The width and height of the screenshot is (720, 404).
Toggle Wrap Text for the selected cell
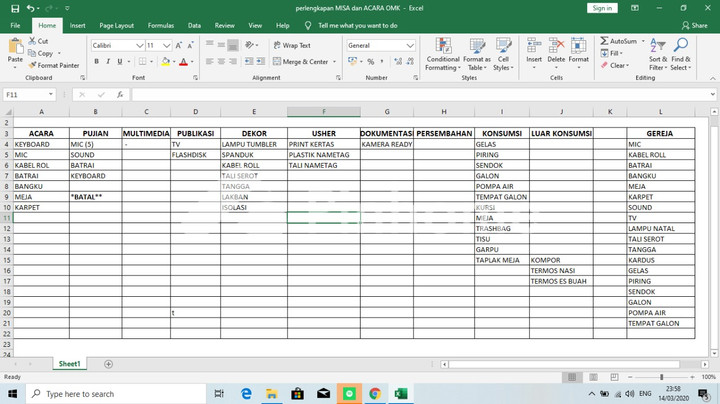click(x=291, y=45)
